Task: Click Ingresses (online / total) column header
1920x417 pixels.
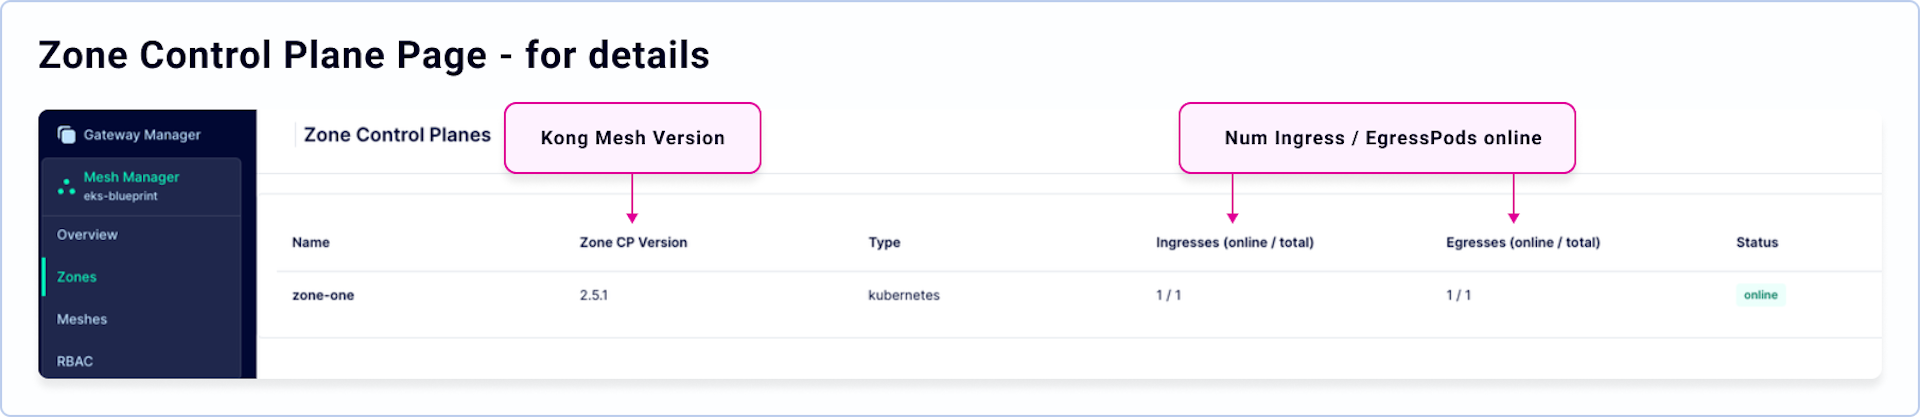Action: click(x=1234, y=242)
